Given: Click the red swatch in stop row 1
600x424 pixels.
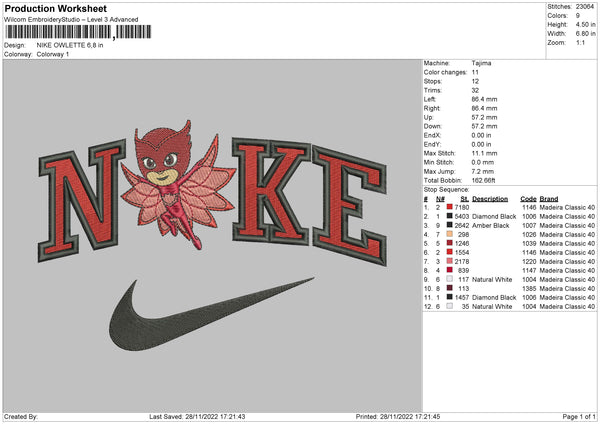Looking at the screenshot, I should pyautogui.click(x=450, y=207).
